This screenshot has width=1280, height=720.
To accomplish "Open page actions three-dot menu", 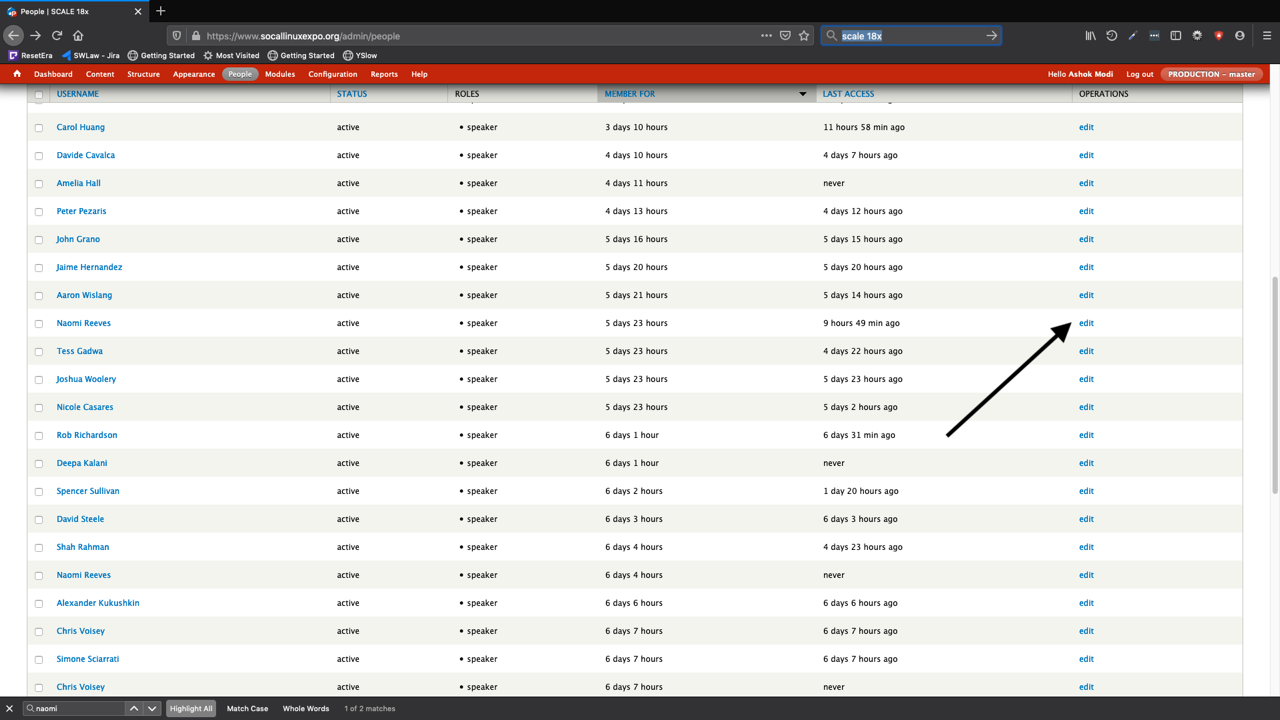I will click(766, 36).
